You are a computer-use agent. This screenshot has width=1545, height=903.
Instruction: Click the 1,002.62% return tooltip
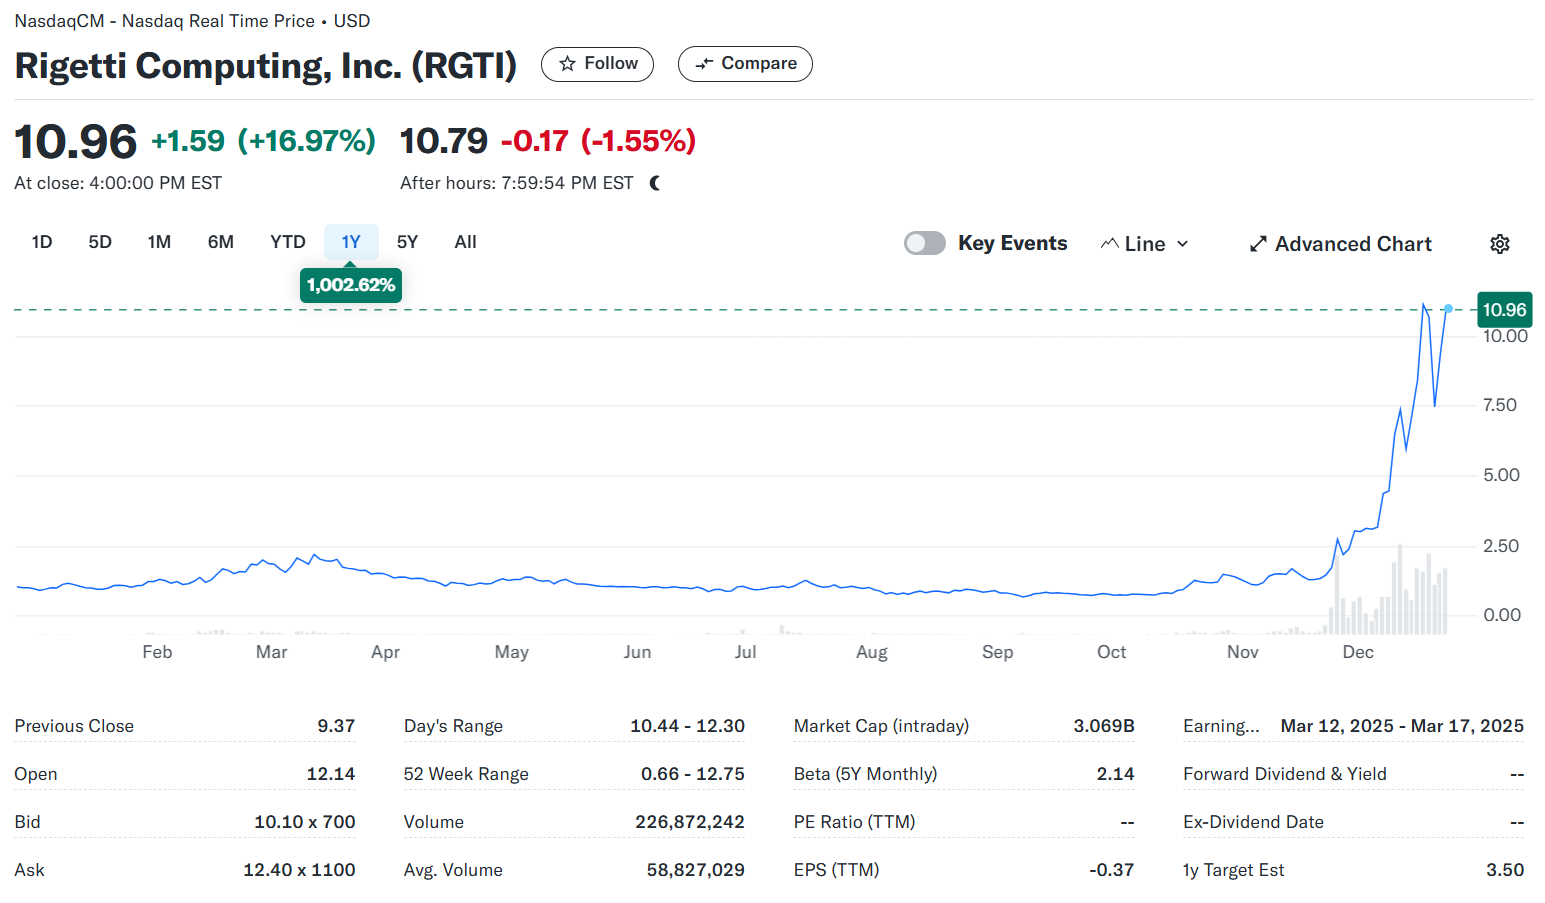[x=351, y=285]
